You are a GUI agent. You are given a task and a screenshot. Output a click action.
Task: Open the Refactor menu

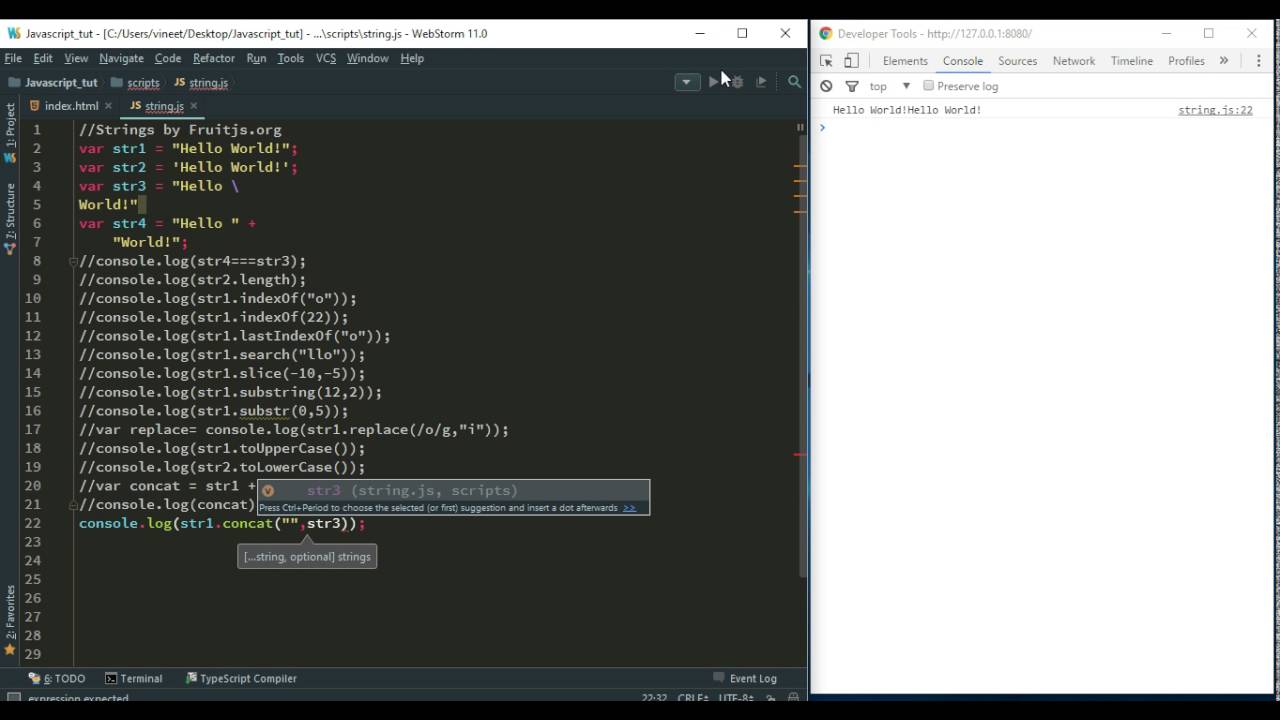tap(214, 58)
